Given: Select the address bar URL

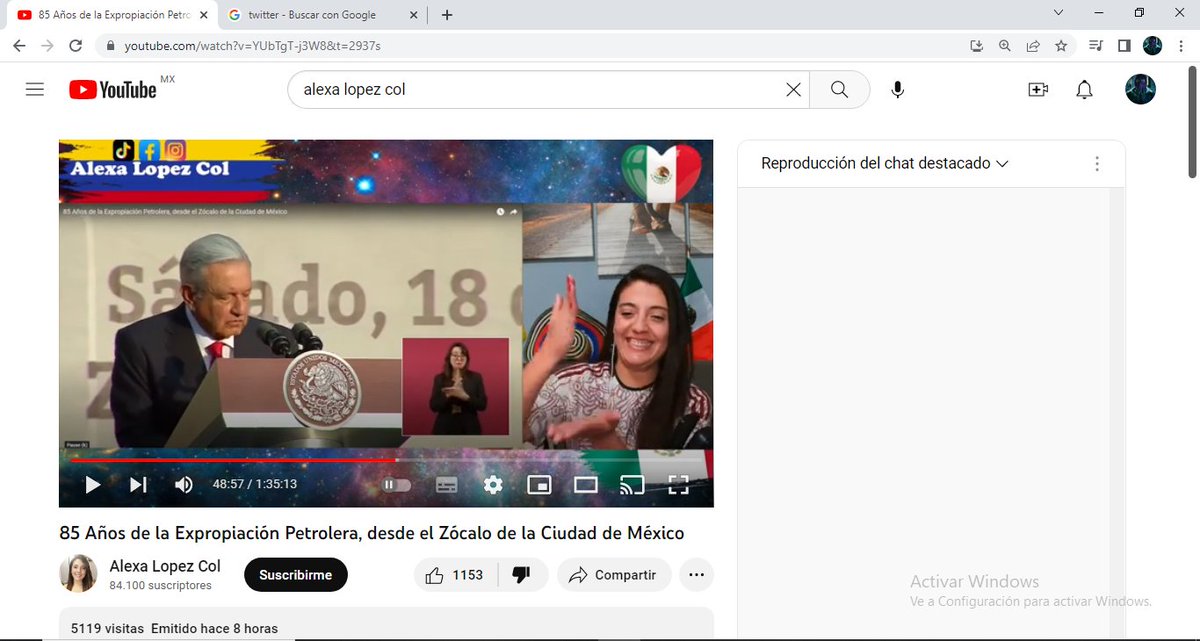Looking at the screenshot, I should point(252,46).
